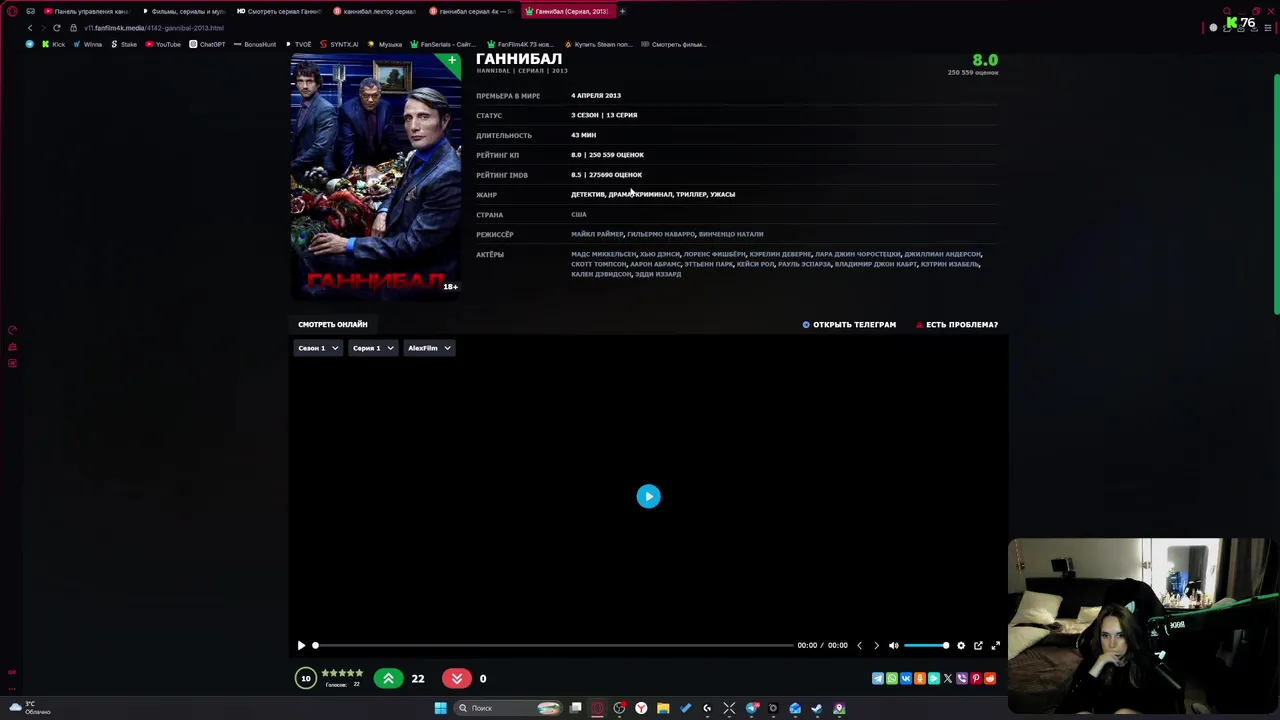
Task: Share via Telegram icon
Action: click(878, 678)
